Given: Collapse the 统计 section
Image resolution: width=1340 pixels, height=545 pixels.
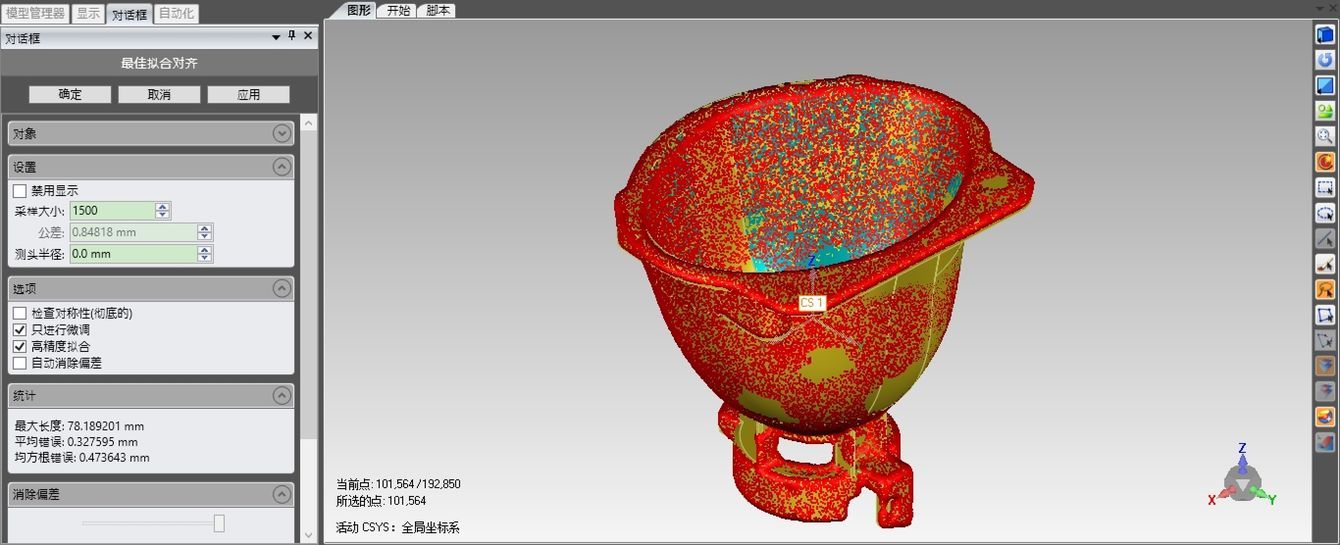Looking at the screenshot, I should (x=282, y=396).
